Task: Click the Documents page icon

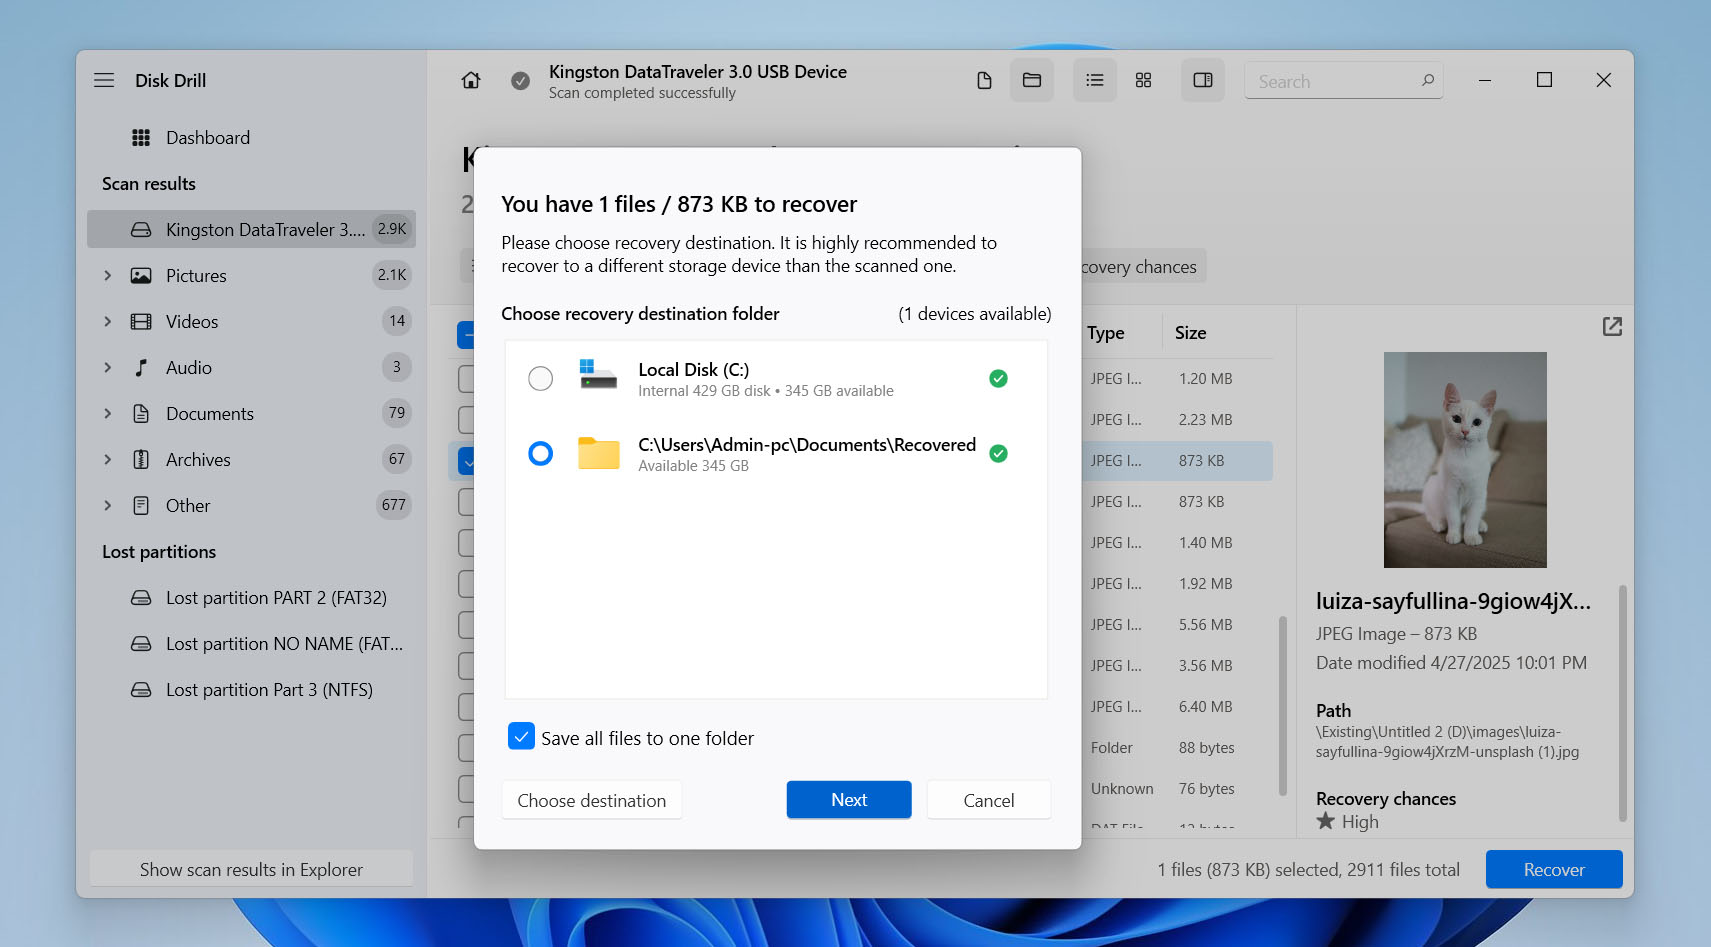Action: click(x=141, y=414)
